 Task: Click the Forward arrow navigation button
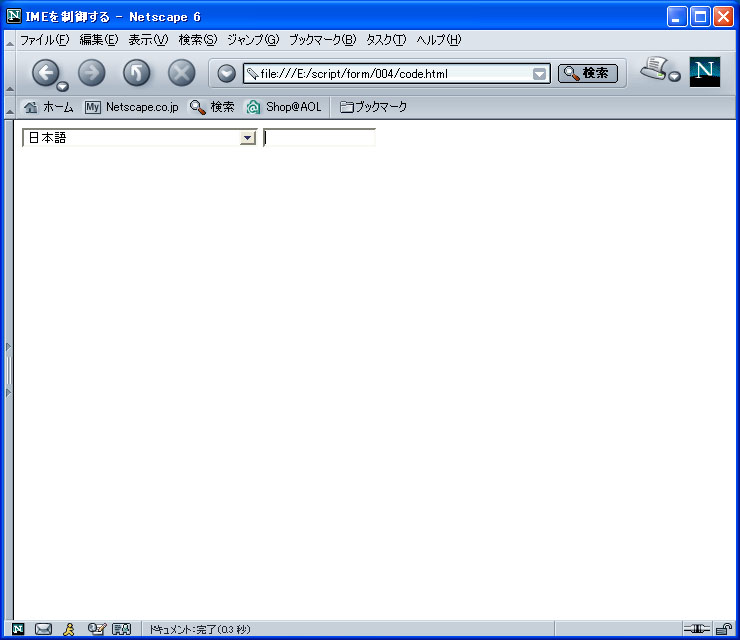click(x=92, y=73)
